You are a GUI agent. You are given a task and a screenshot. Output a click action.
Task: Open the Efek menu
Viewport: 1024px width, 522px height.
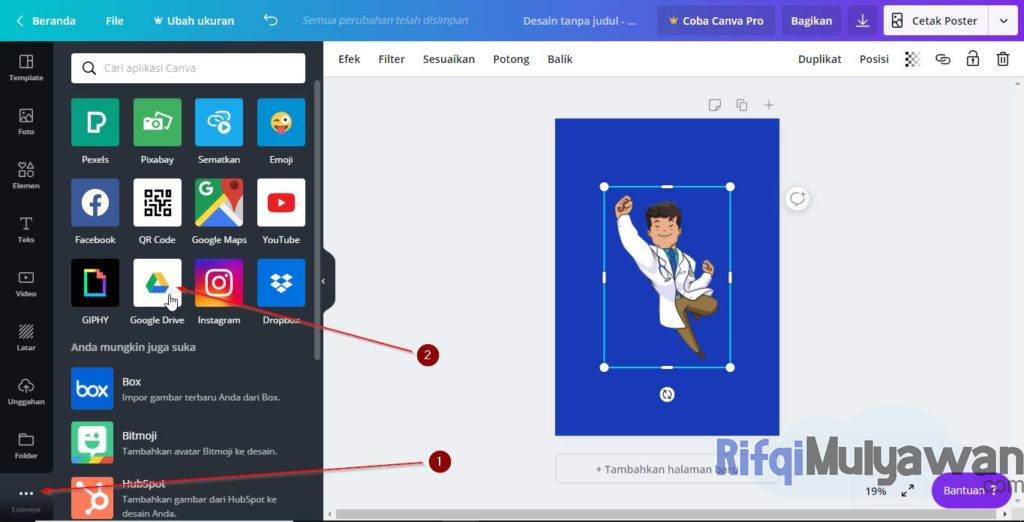pyautogui.click(x=349, y=59)
